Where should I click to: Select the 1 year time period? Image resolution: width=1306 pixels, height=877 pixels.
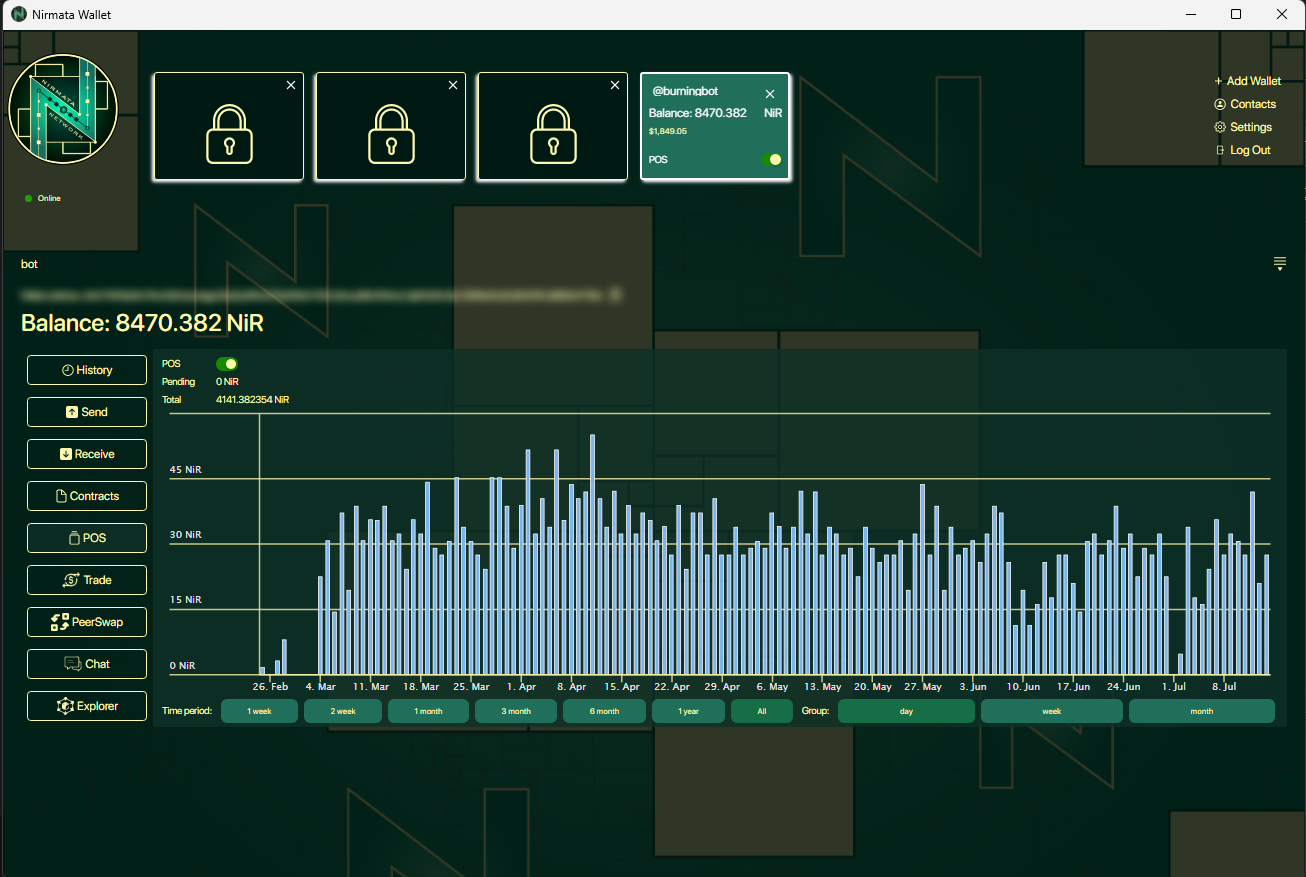pyautogui.click(x=688, y=711)
